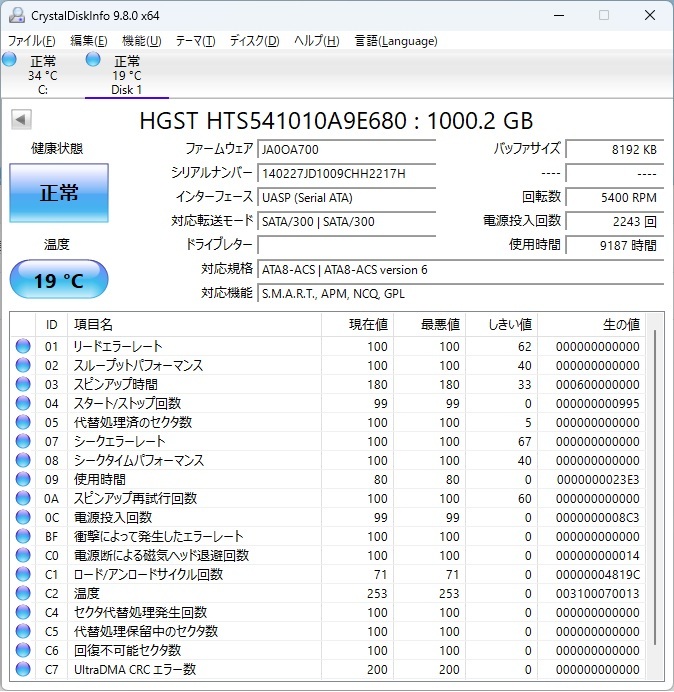Screen dimensions: 674x692
Task: Click status orb in row C1 ロード/アンロードサイクル回数
Action: coord(23,574)
